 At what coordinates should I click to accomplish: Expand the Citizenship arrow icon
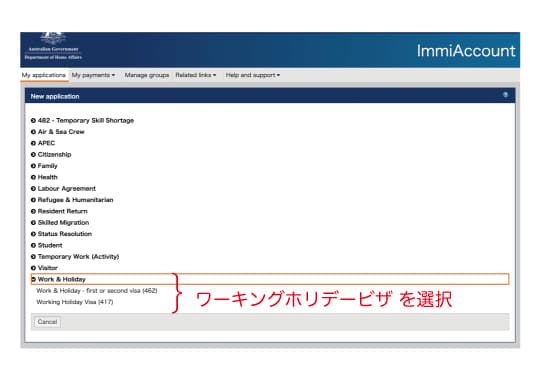(x=33, y=154)
